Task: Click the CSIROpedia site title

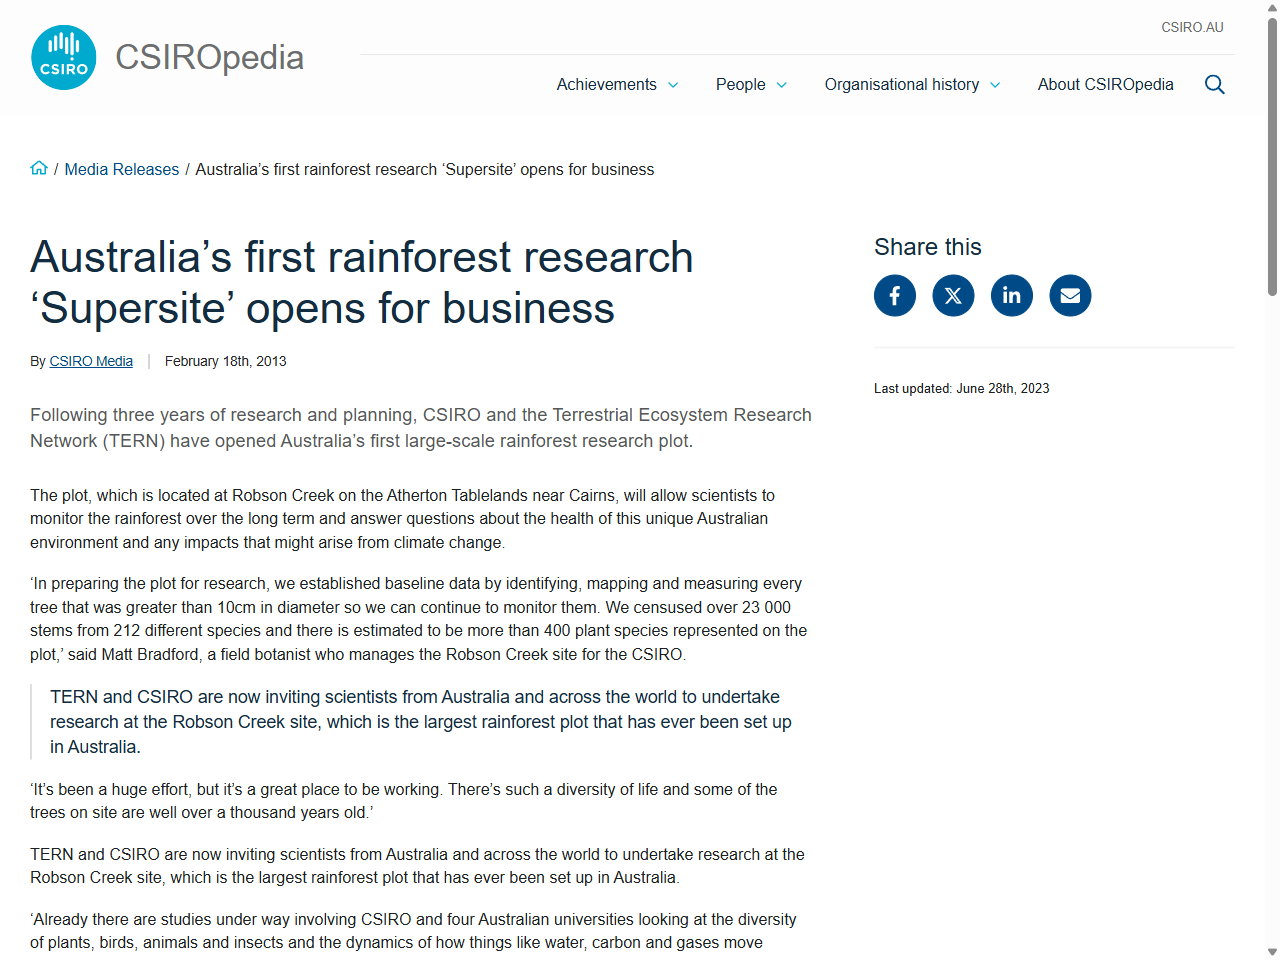Action: (x=209, y=58)
